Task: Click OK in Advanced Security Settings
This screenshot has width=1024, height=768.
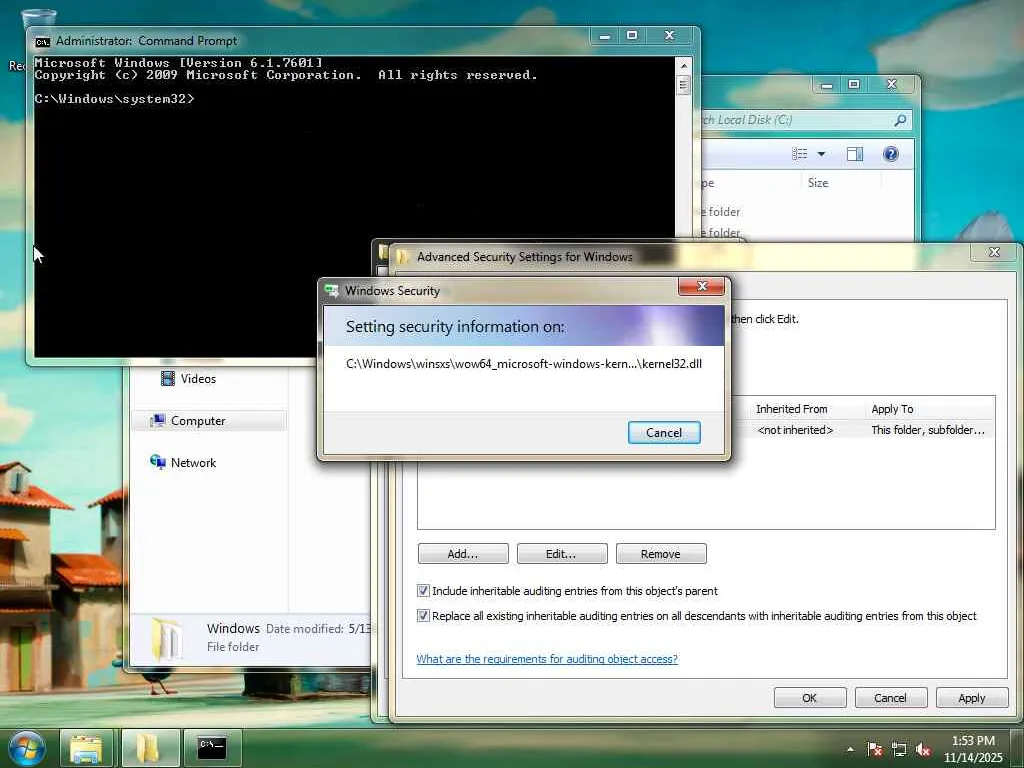Action: point(809,697)
